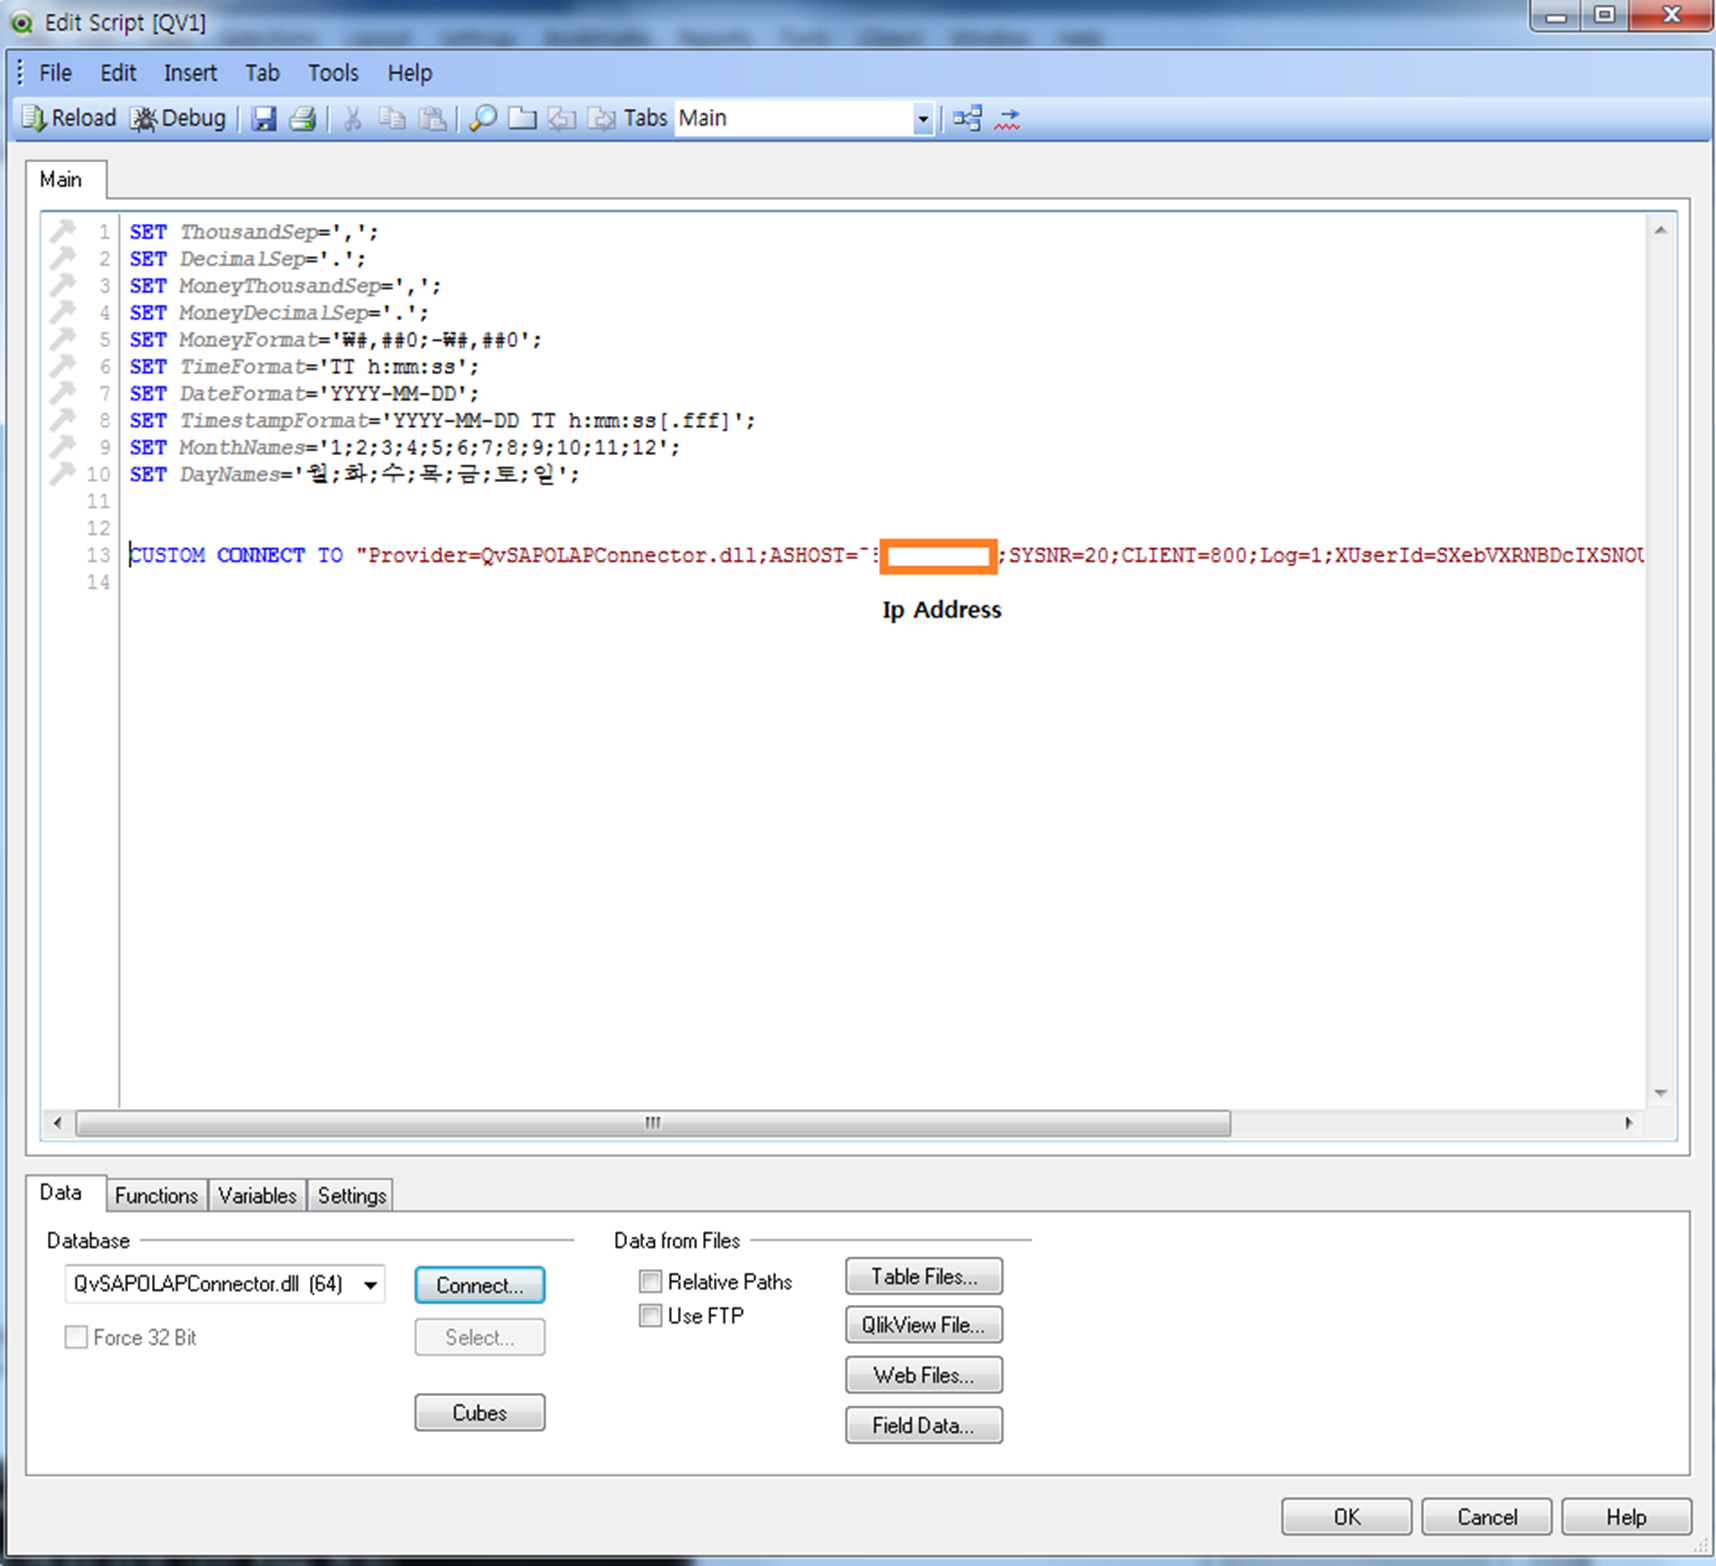
Task: Click the Select... button
Action: click(480, 1337)
